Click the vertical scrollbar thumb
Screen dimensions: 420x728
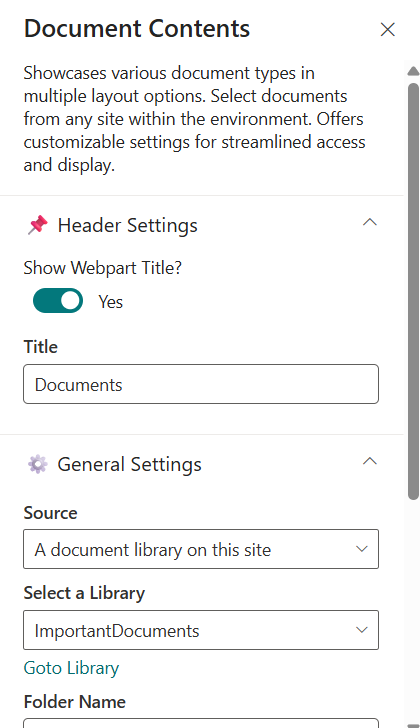point(414,292)
